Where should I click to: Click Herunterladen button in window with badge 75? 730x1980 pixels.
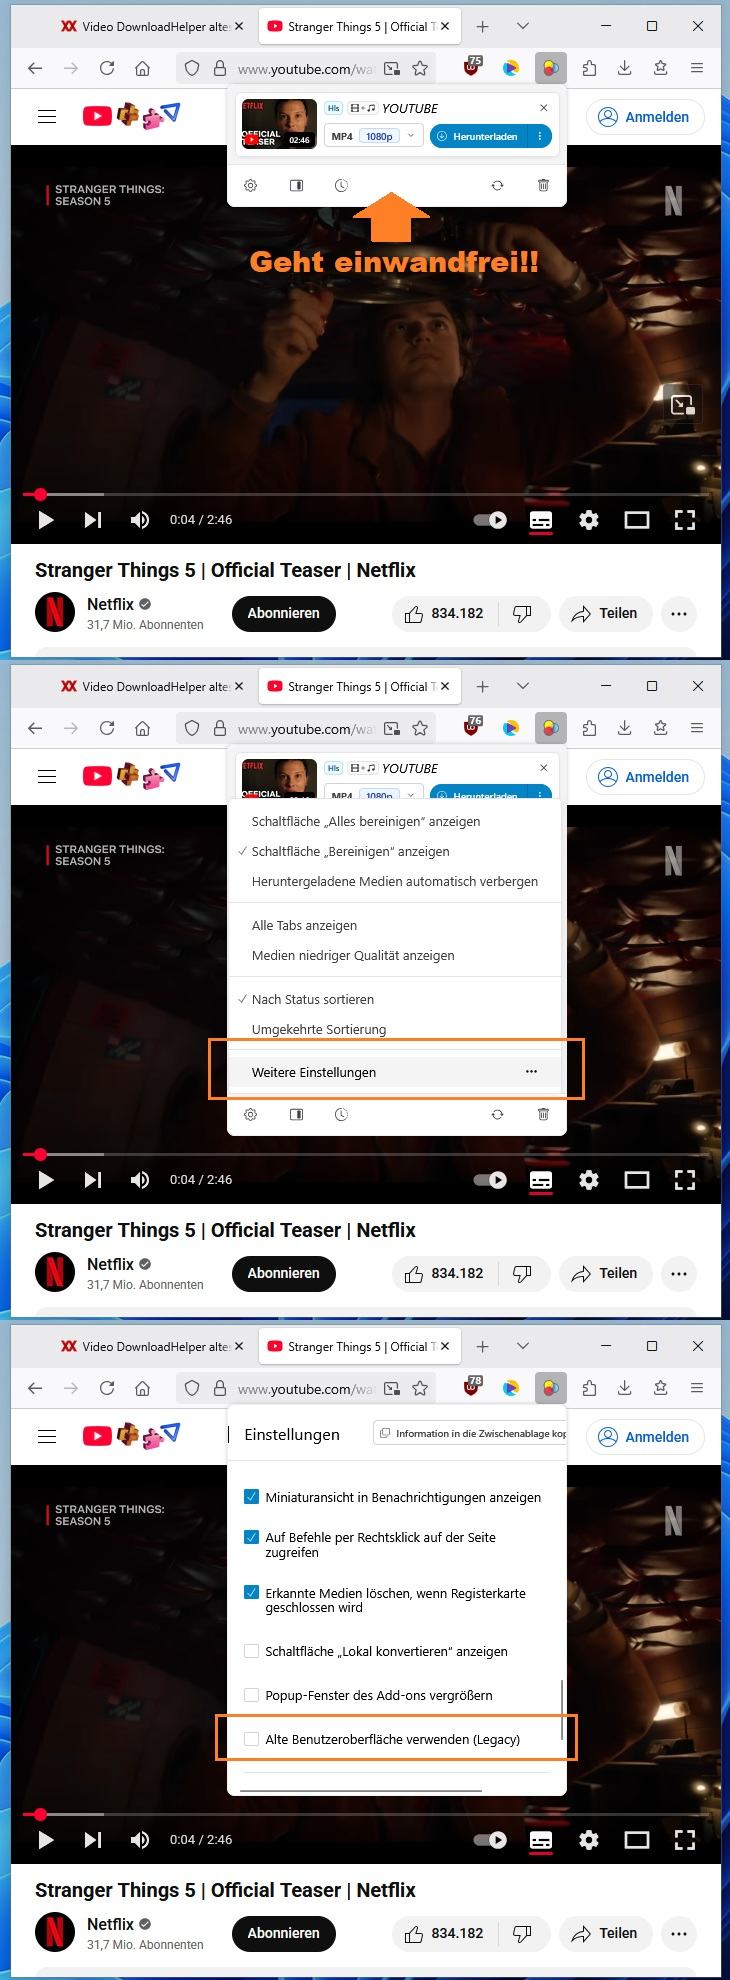coord(480,136)
